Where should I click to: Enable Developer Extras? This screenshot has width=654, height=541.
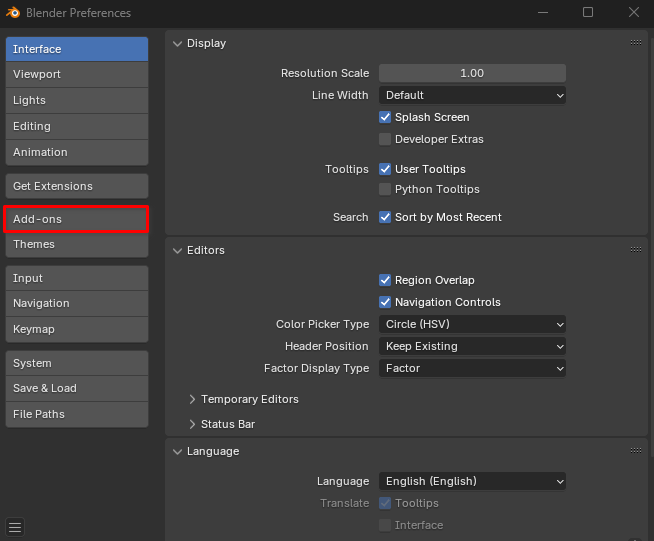point(385,139)
